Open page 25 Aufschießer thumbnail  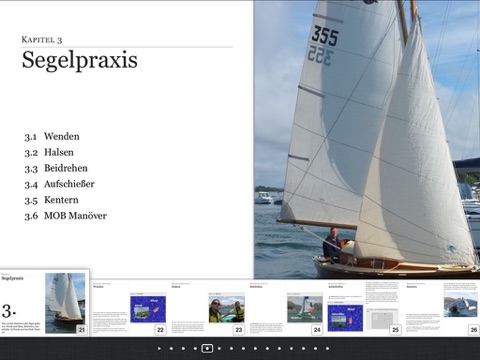coord(364,308)
